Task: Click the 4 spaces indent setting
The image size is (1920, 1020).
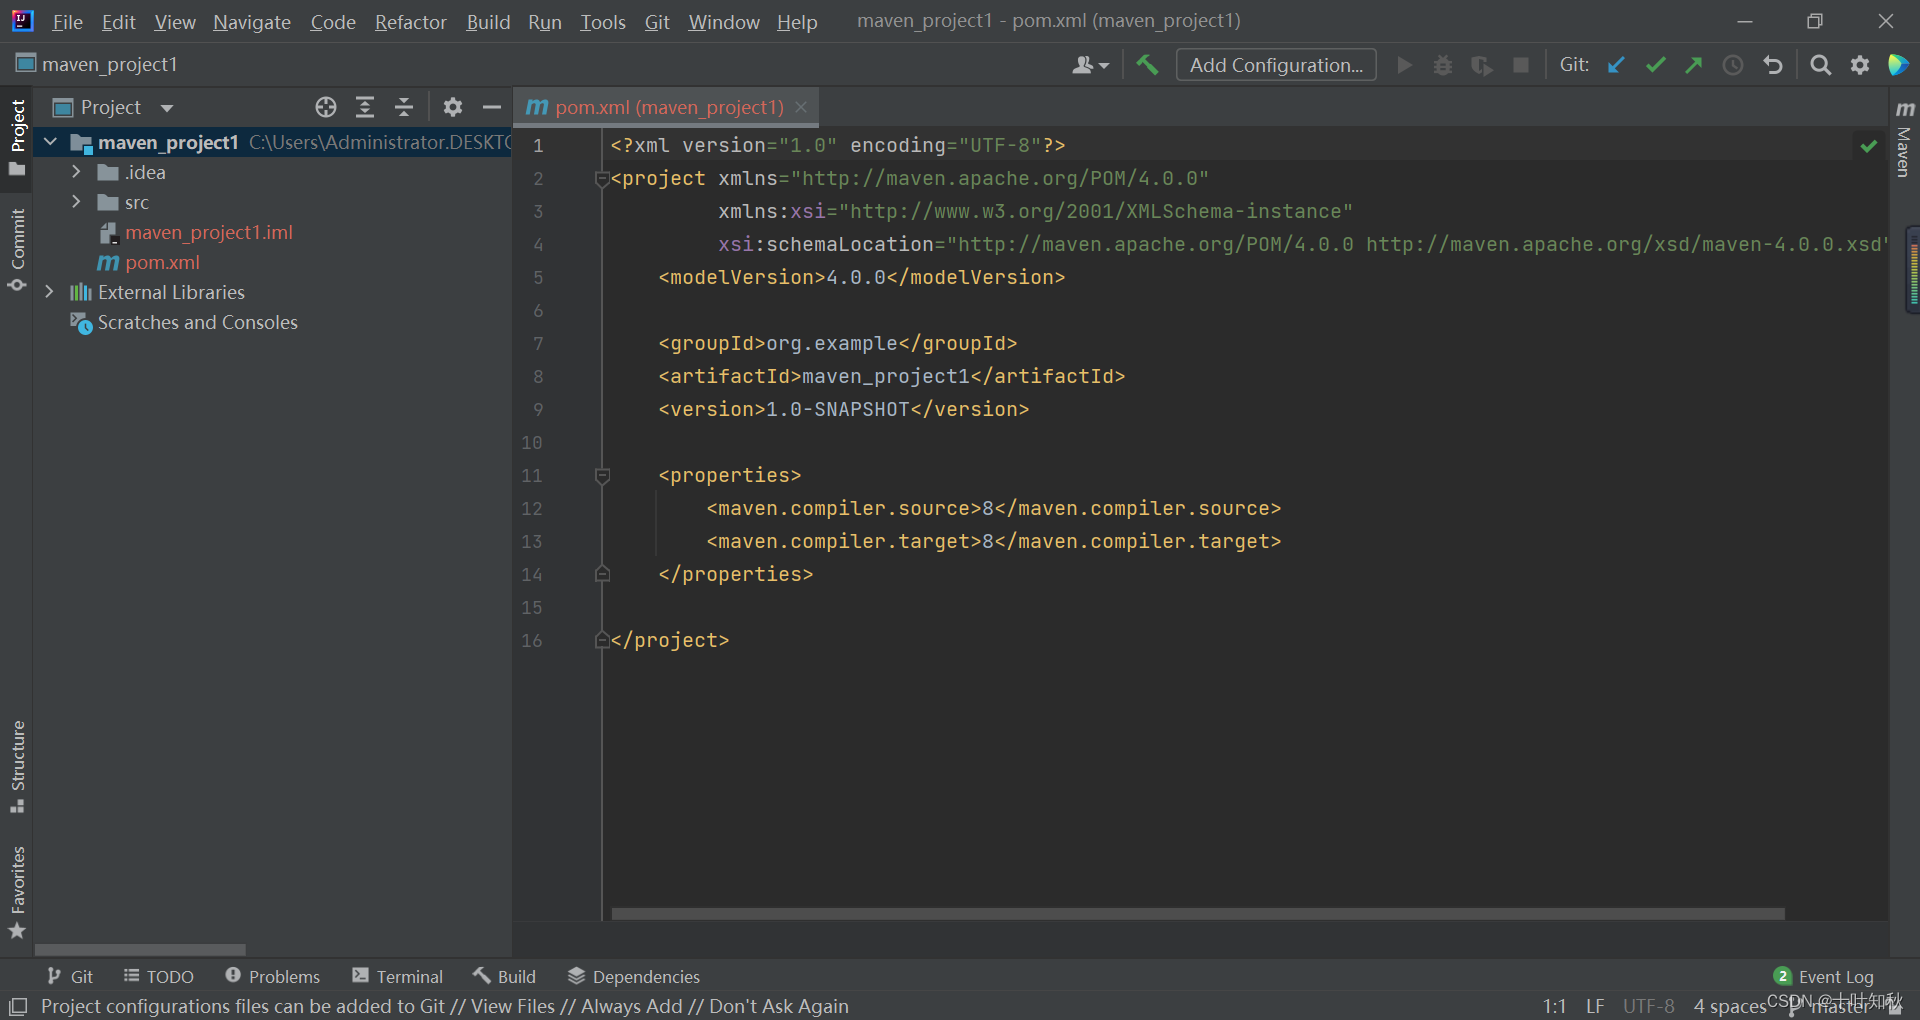Action: click(1730, 1006)
